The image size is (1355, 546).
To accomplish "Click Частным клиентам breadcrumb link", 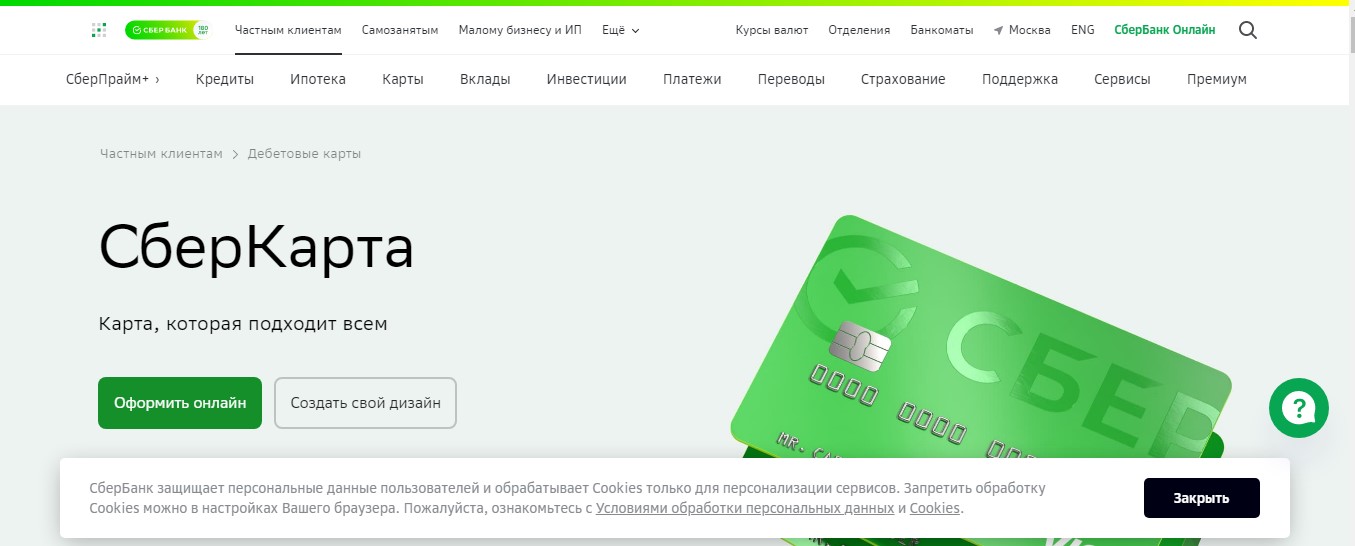I will click(x=161, y=154).
